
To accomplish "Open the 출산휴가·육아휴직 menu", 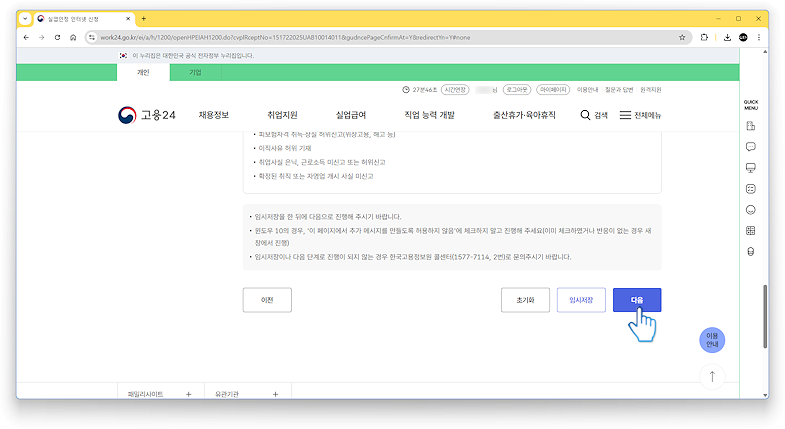I will pos(524,115).
